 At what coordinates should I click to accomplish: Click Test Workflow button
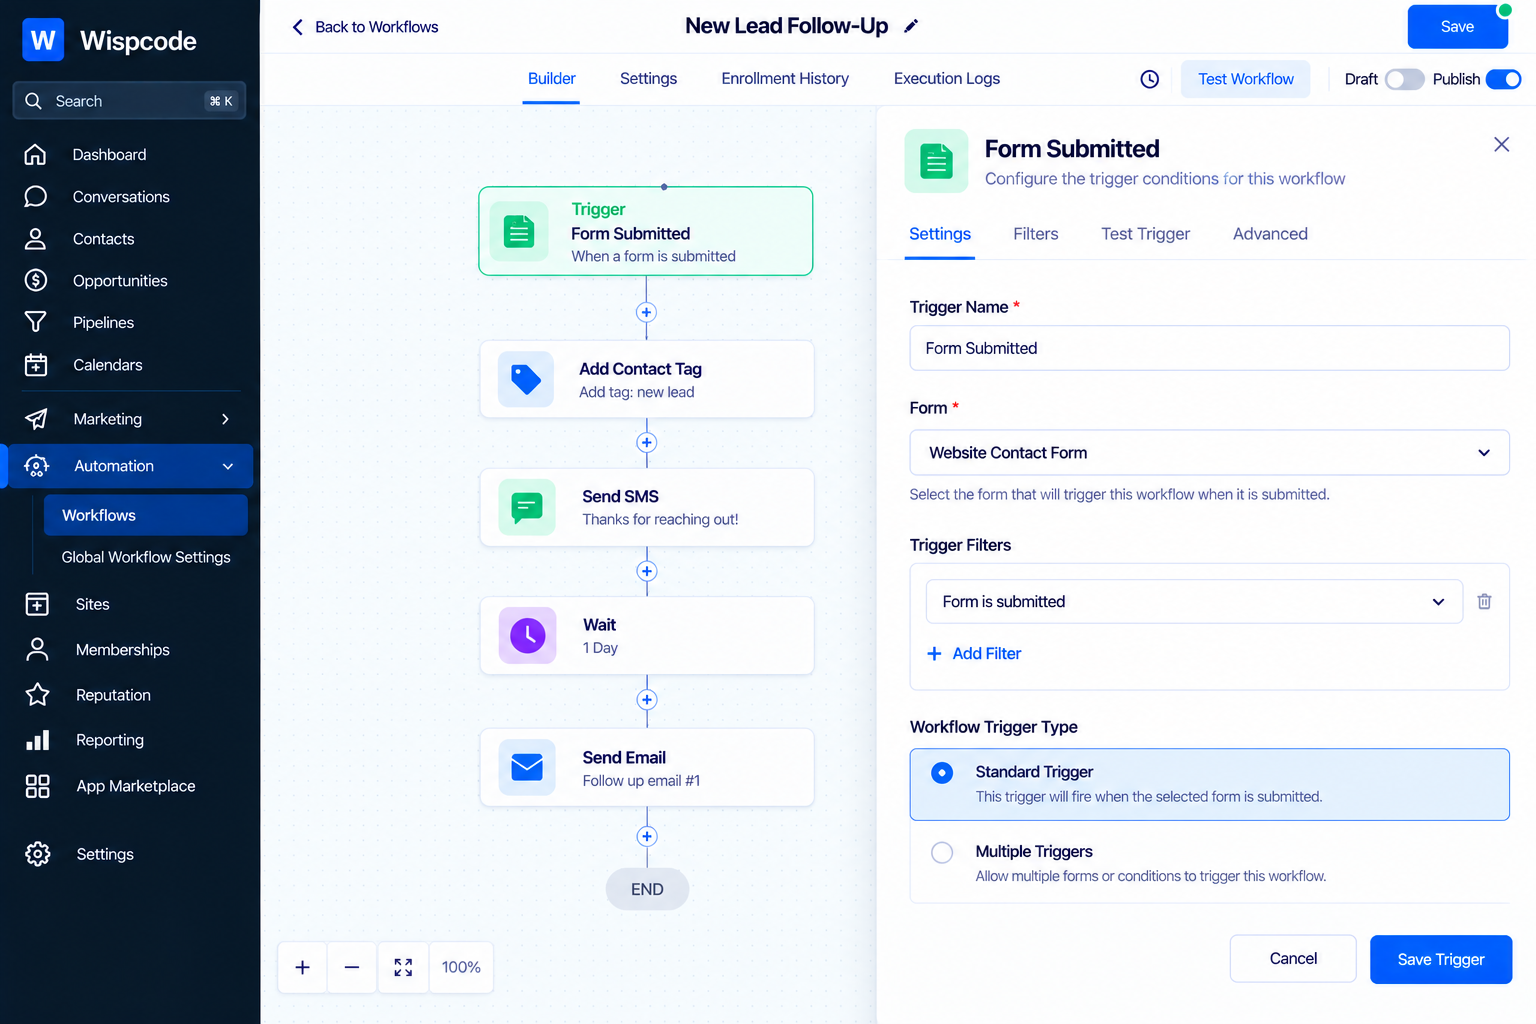1246,79
